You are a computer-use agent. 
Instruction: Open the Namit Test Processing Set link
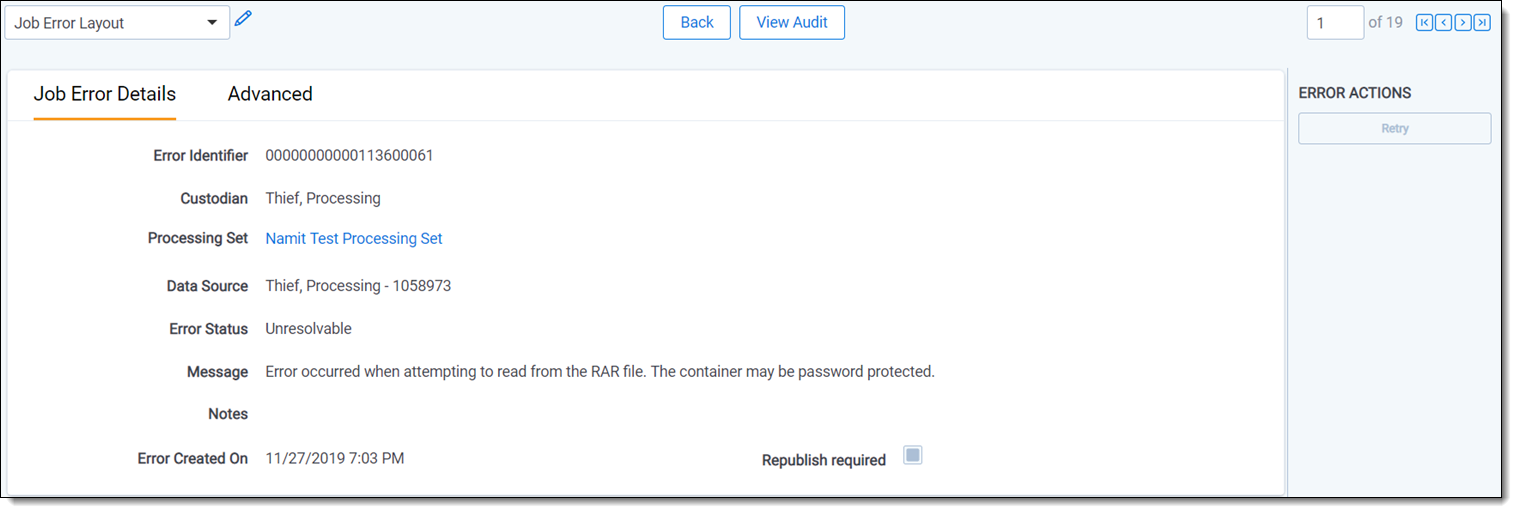tap(354, 239)
